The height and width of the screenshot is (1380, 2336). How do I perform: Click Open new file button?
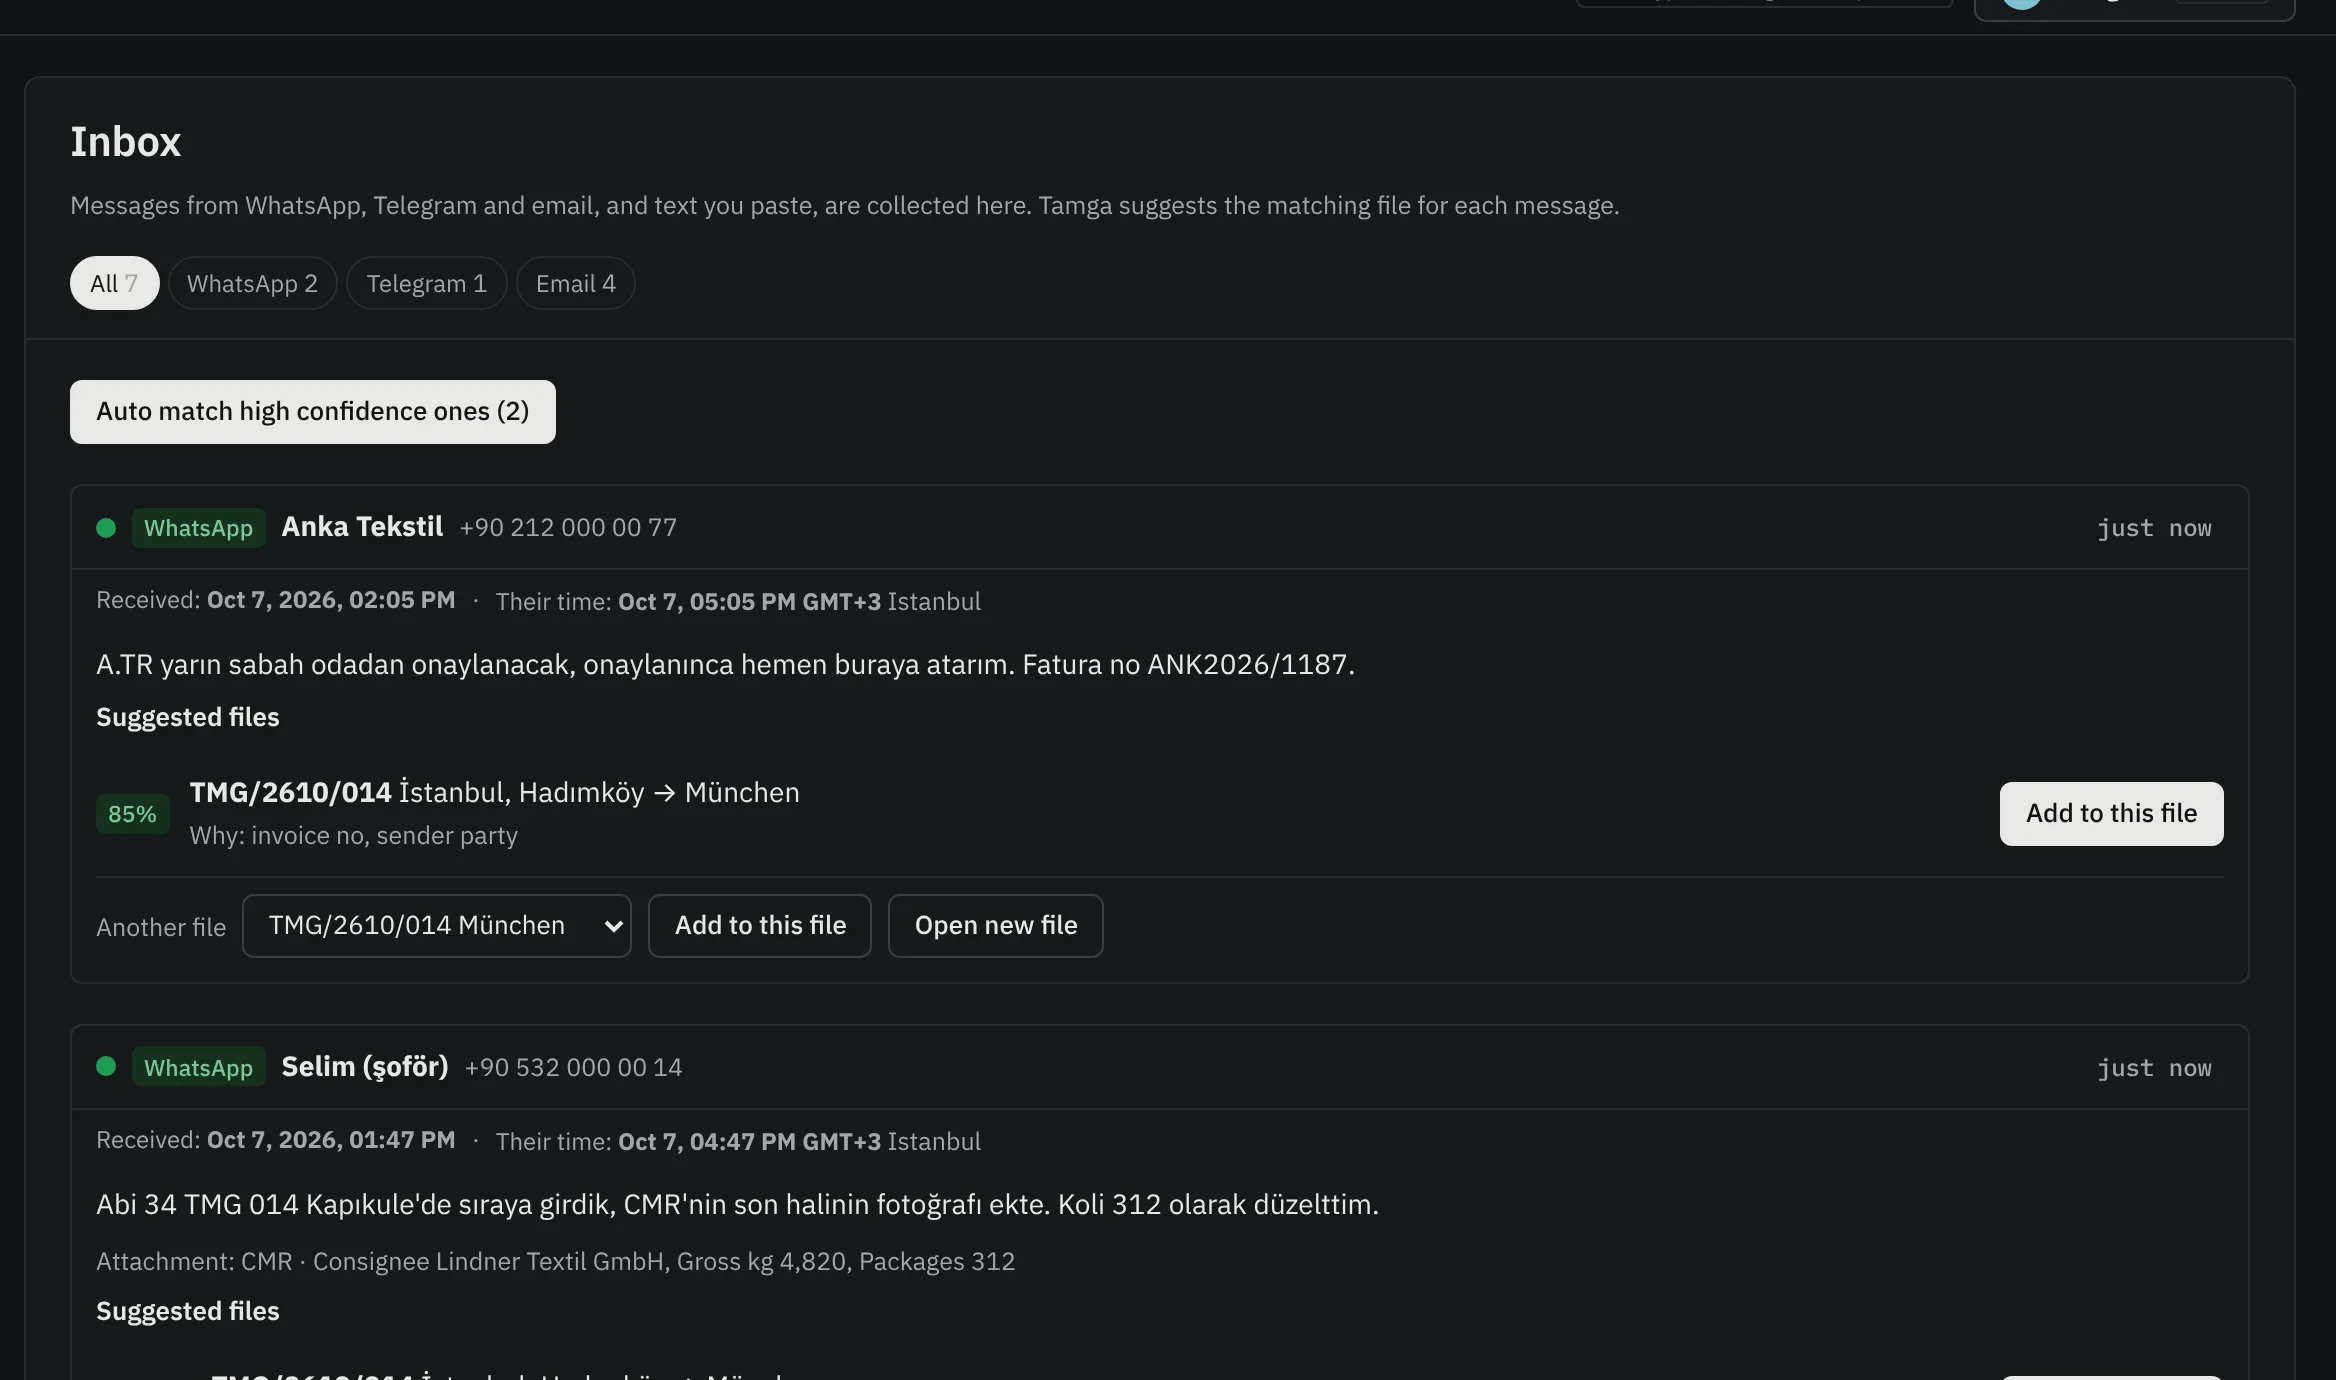[x=995, y=926]
